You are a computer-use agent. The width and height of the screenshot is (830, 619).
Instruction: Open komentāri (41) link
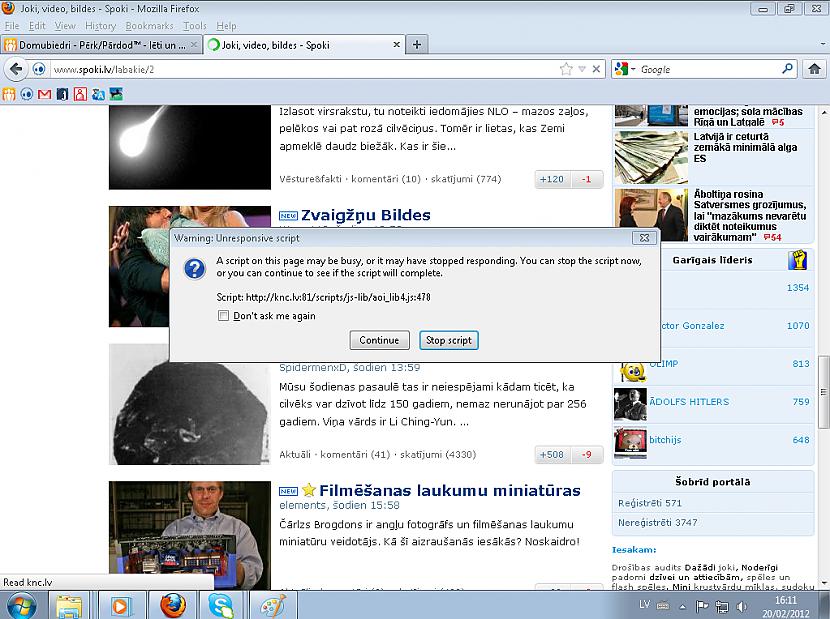(x=355, y=454)
